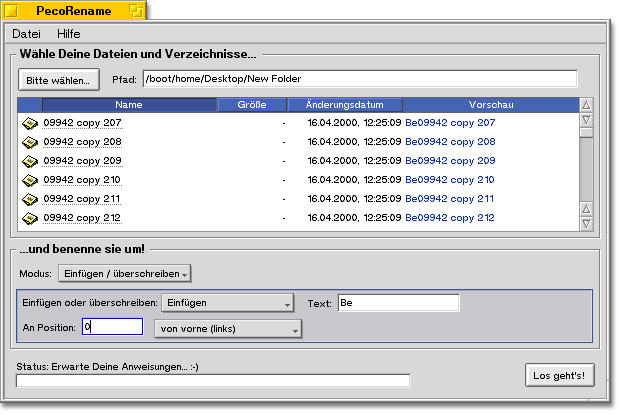This screenshot has width=621, height=415.
Task: Open the Einfügen oder überschreiben dropdown
Action: coord(228,303)
